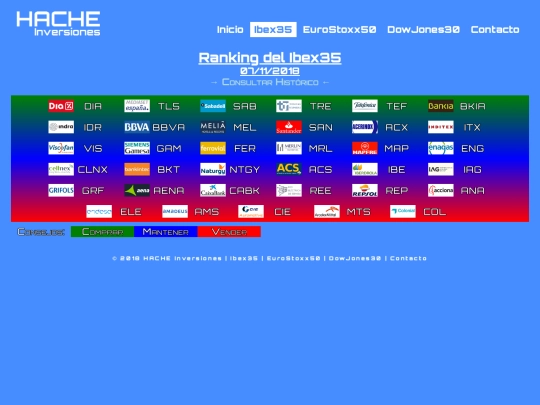Open the ArcelorMittal logo
Image resolution: width=540 pixels, height=405 pixels.
[x=327, y=211]
